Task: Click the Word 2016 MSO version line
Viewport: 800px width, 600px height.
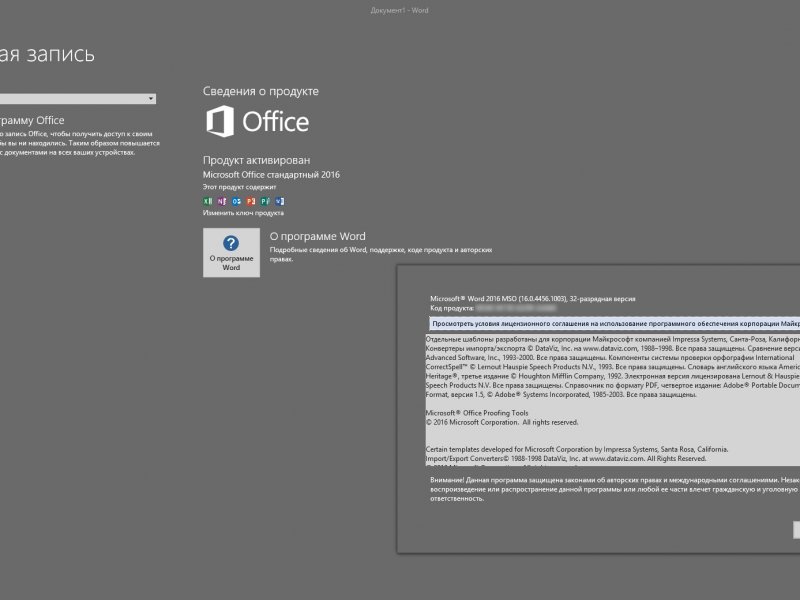Action: (x=533, y=298)
